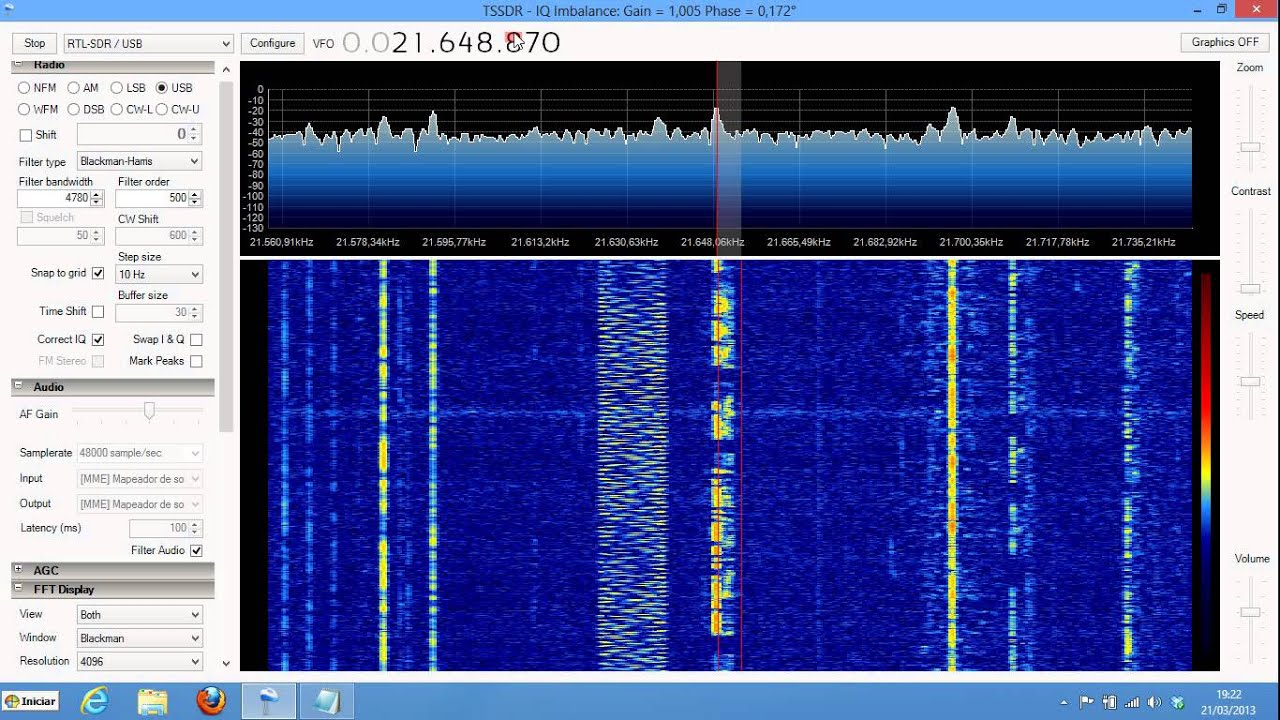Open the RTL-SDR / USB source dropdown

pyautogui.click(x=148, y=44)
